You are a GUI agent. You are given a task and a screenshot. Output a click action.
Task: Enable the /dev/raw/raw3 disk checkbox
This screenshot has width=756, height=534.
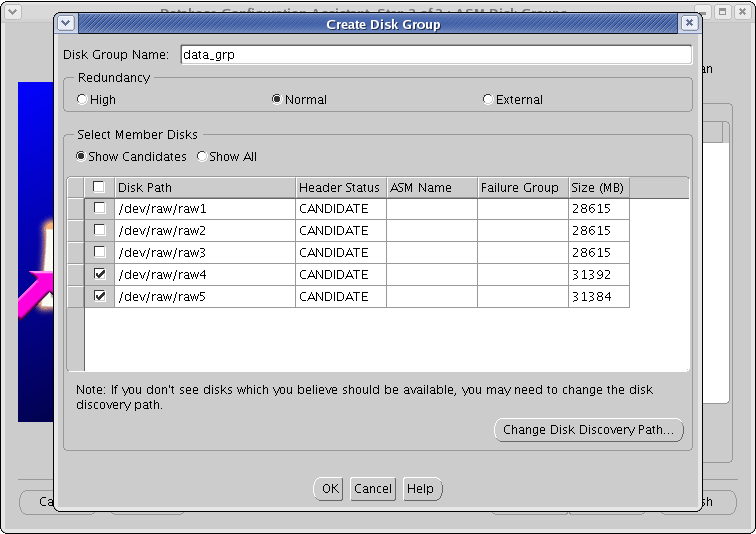click(99, 253)
